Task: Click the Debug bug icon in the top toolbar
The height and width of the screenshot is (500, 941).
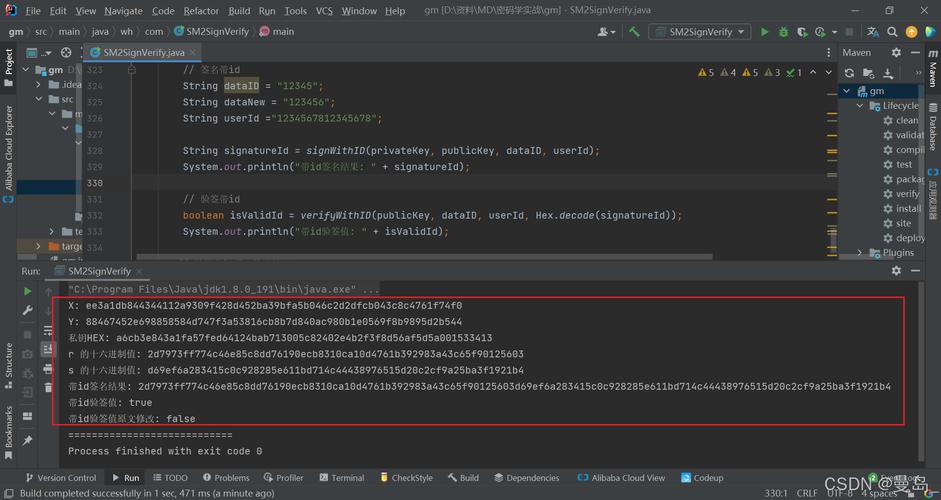Action: click(x=784, y=32)
